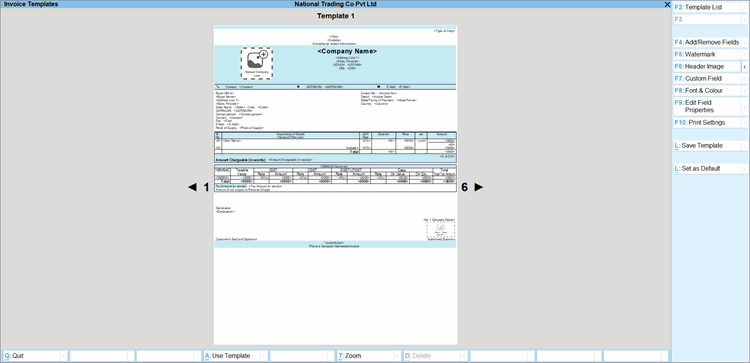
Task: Go to previous template with left arrow
Action: click(x=192, y=187)
